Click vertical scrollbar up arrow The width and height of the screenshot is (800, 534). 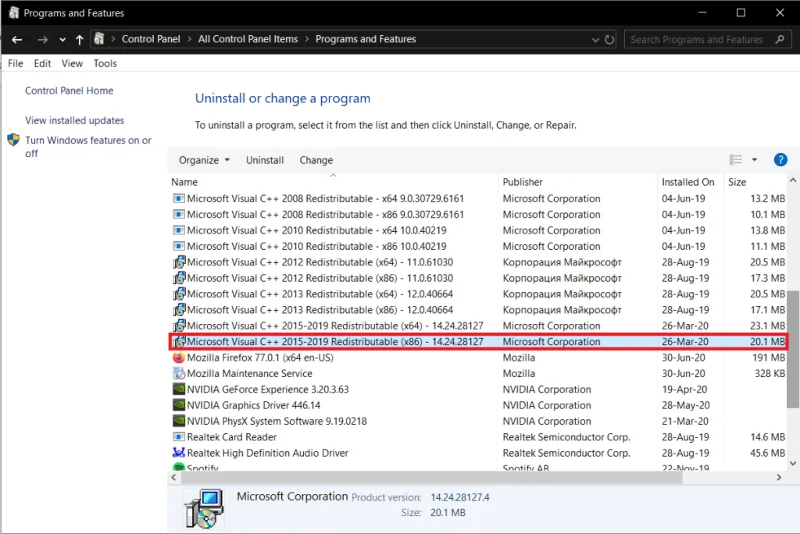(793, 180)
